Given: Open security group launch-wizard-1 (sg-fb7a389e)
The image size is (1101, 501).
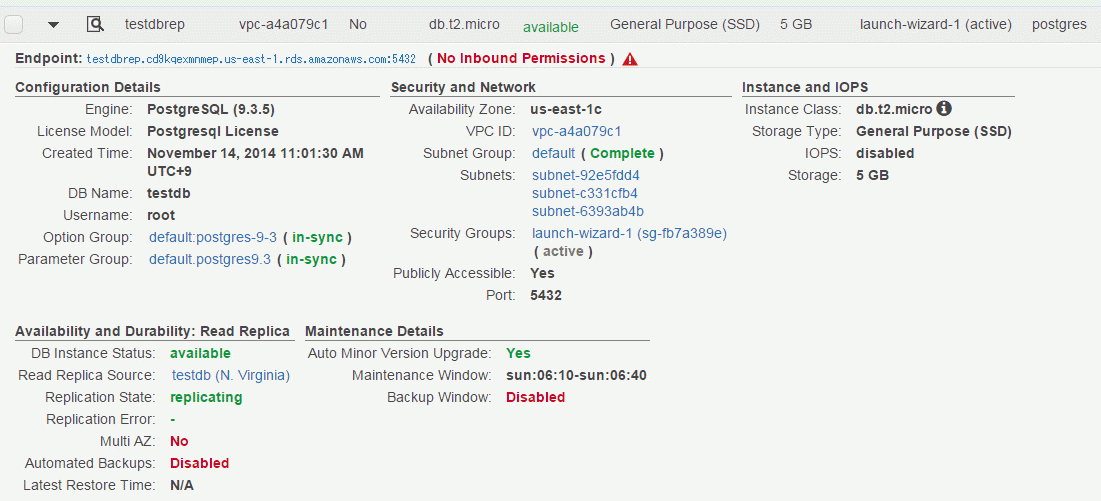Looking at the screenshot, I should [629, 233].
